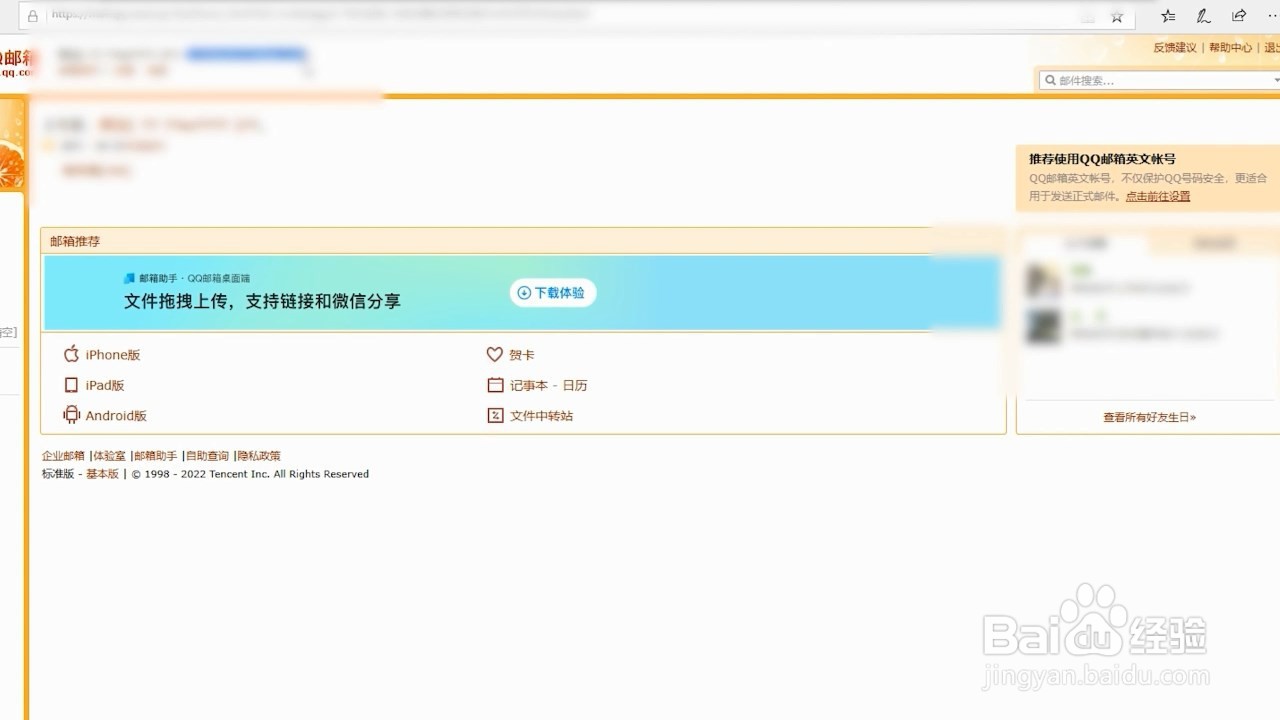Click the heart icon beside 贺卡
Screen dimensions: 1280x720
pyautogui.click(x=495, y=354)
